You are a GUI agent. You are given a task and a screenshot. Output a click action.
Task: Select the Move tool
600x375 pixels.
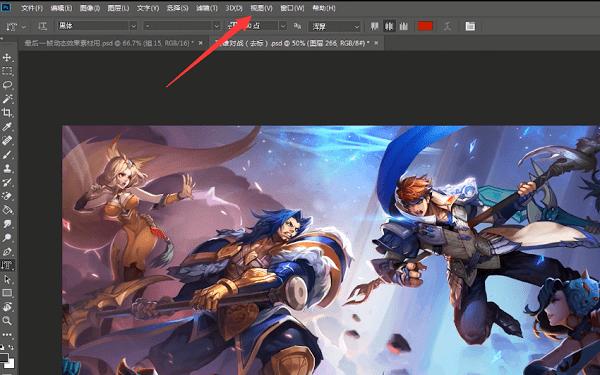pos(7,57)
